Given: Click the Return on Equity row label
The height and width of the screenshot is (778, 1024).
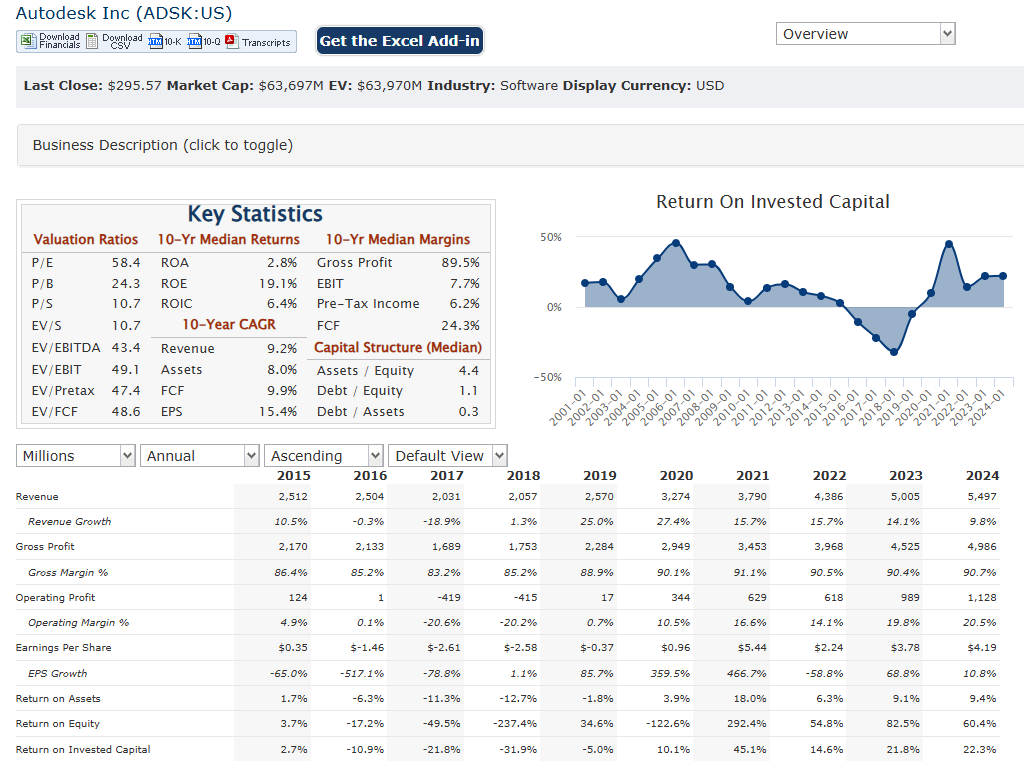Looking at the screenshot, I should click(57, 724).
